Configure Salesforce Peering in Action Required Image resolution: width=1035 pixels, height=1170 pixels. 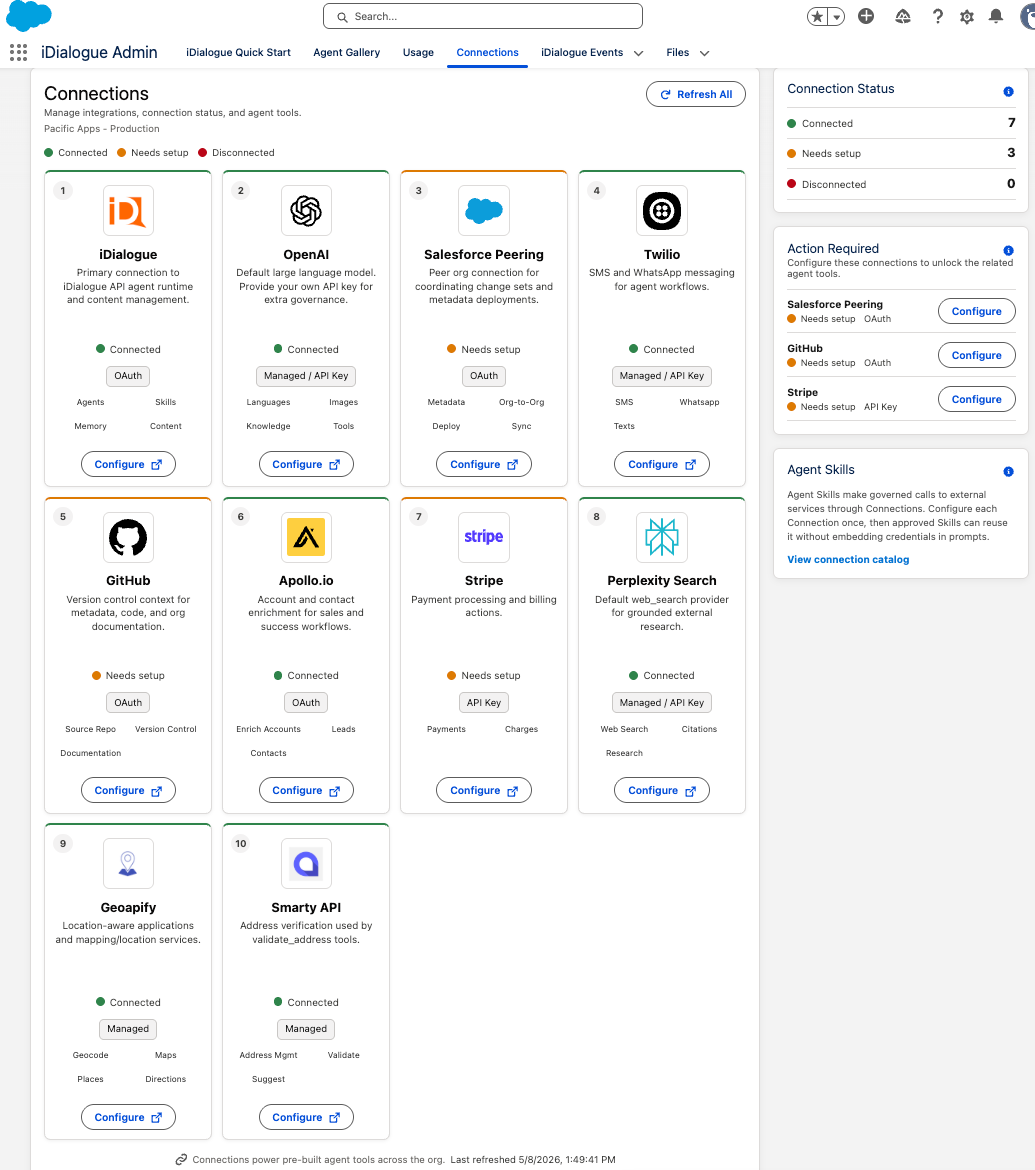tap(976, 311)
